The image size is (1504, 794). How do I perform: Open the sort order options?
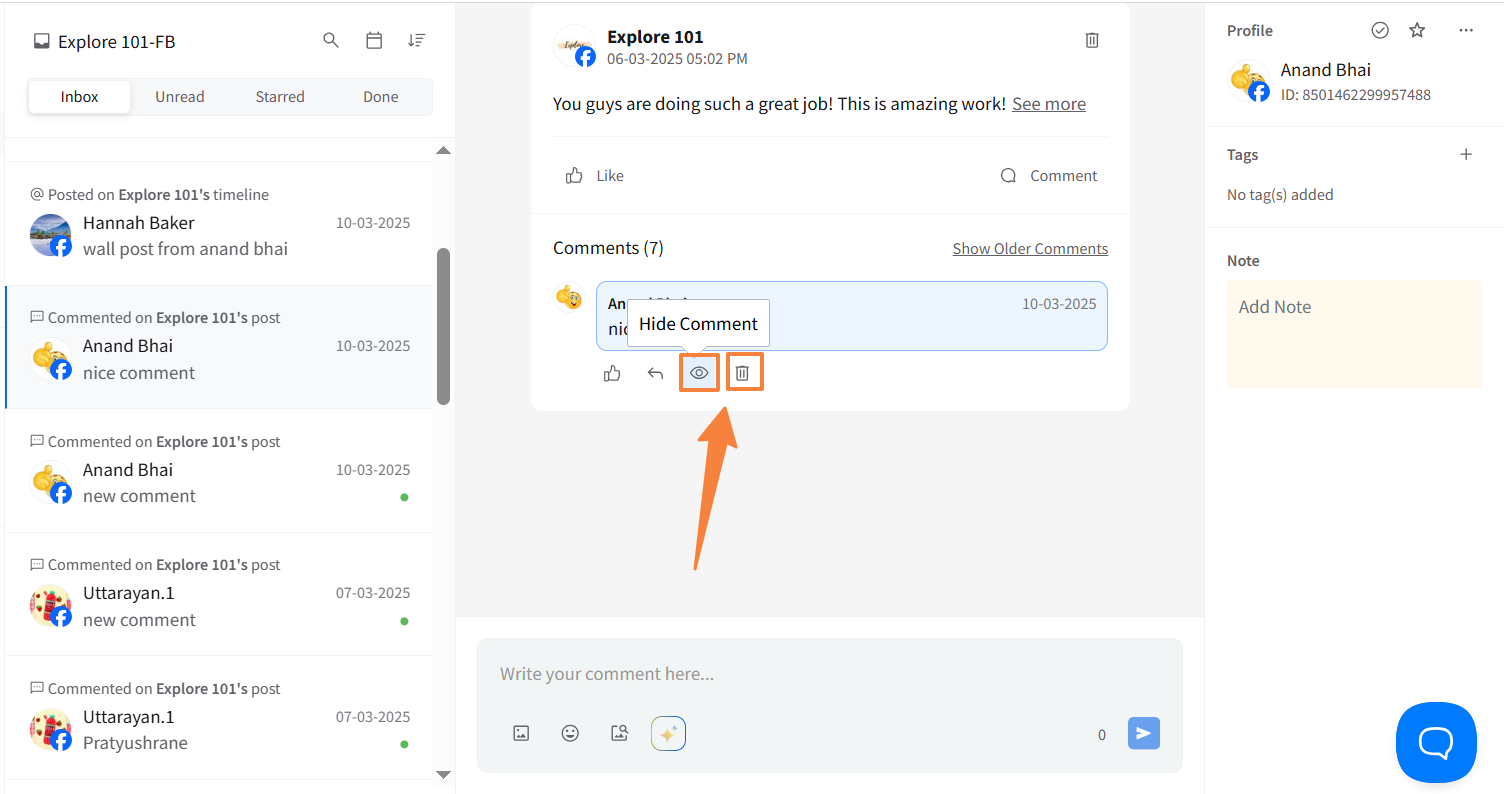417,41
